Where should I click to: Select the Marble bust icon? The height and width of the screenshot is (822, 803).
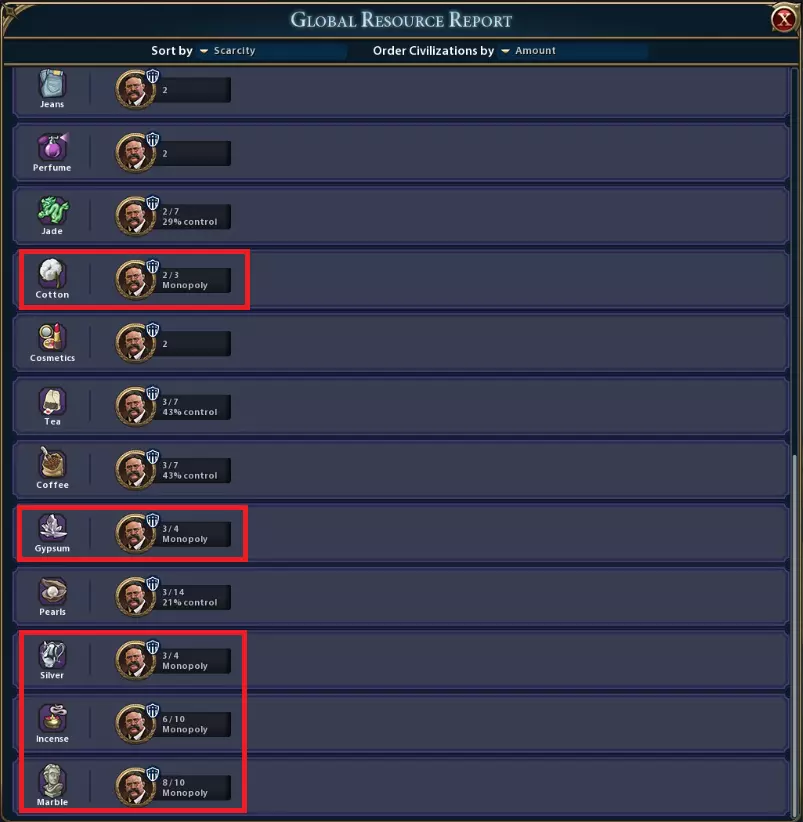point(52,782)
